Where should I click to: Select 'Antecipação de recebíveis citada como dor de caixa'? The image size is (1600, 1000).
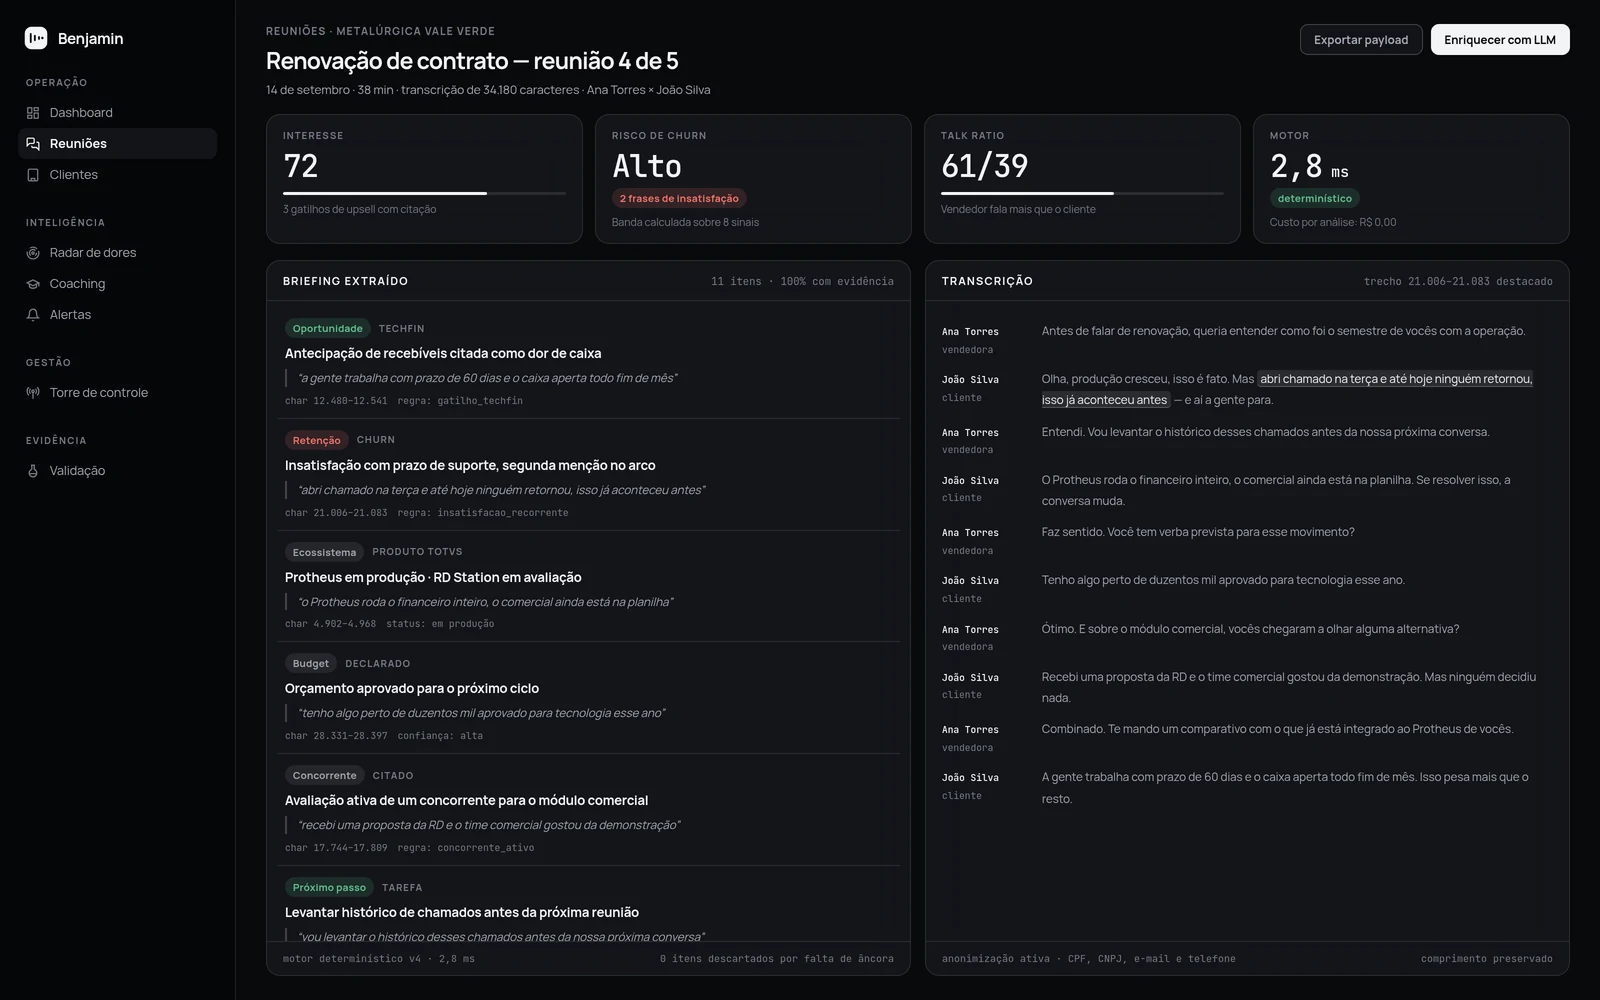coord(443,354)
